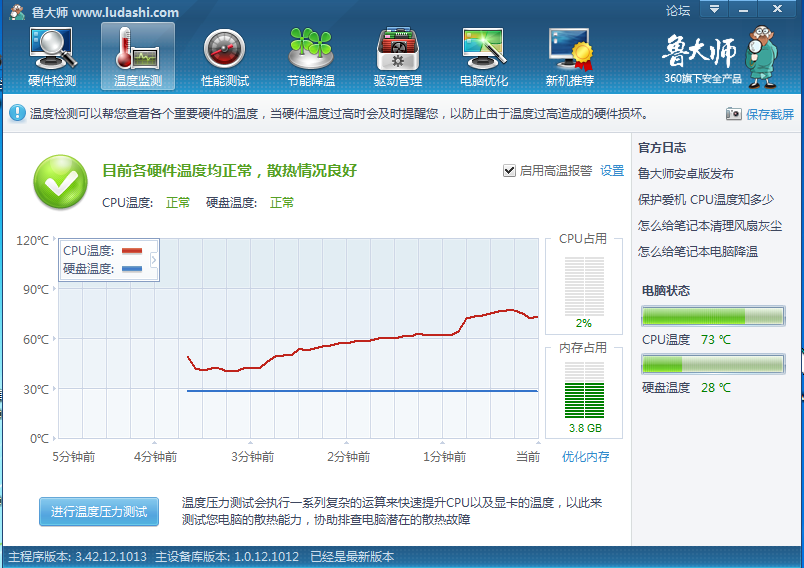This screenshot has width=804, height=568.
Task: Click the CPU温度 green progress bar
Action: pyautogui.click(x=713, y=317)
